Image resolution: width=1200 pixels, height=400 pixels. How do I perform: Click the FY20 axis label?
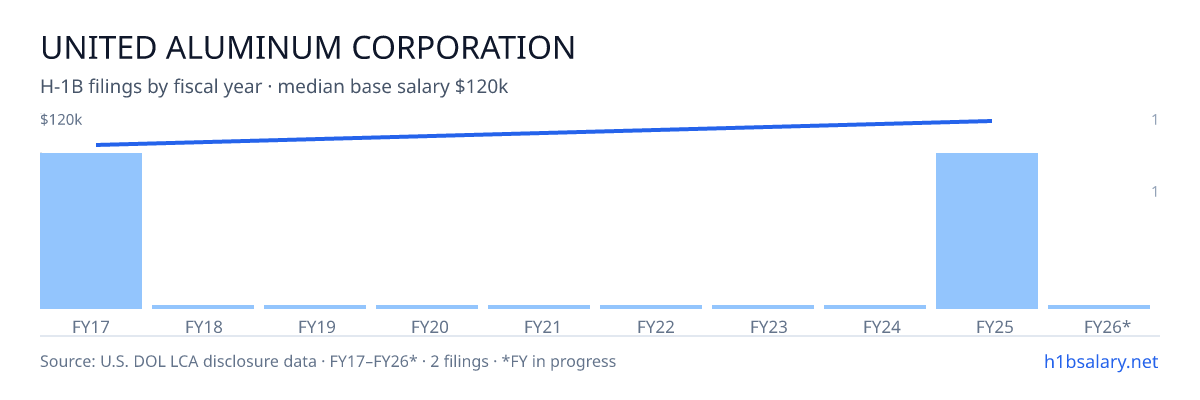coord(427,327)
